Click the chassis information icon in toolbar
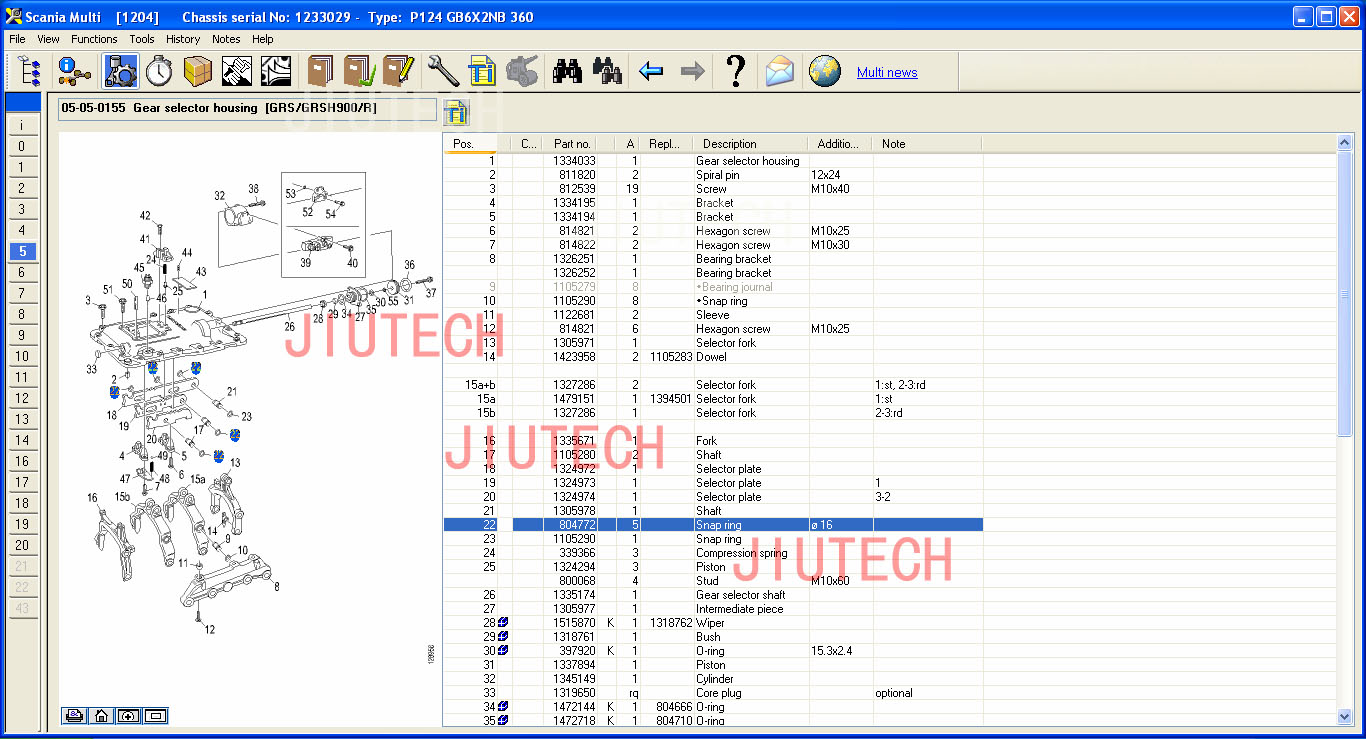The width and height of the screenshot is (1366, 739). 73,71
